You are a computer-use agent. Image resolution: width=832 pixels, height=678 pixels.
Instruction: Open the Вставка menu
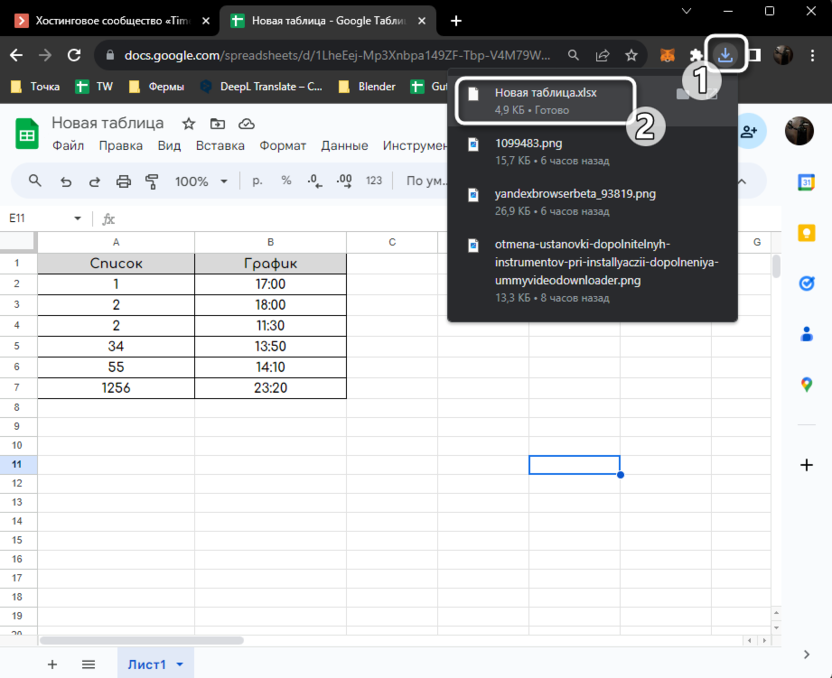point(220,146)
